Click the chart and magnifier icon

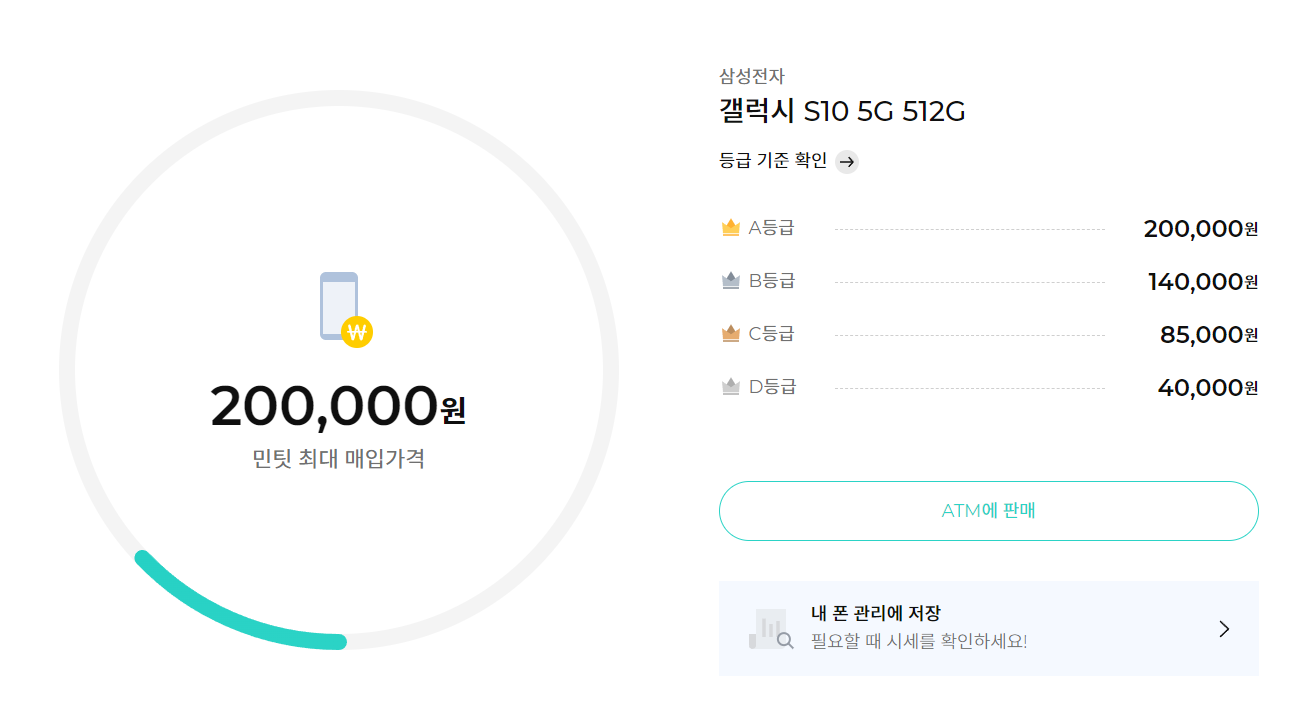(x=771, y=629)
